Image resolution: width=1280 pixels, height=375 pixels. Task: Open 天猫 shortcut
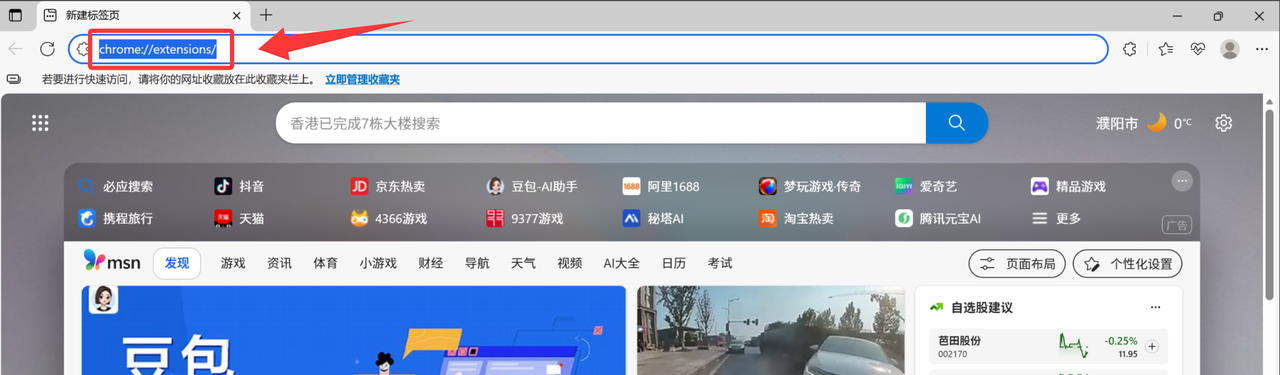240,218
